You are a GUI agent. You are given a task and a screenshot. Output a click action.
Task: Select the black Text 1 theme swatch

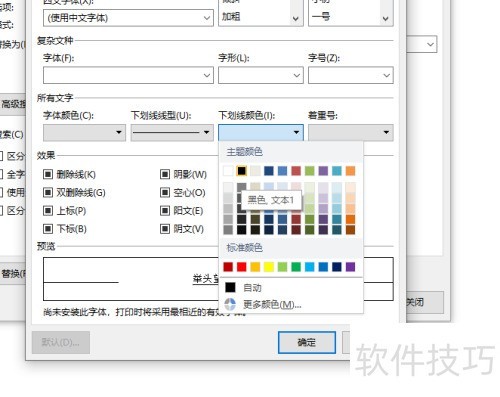(242, 171)
